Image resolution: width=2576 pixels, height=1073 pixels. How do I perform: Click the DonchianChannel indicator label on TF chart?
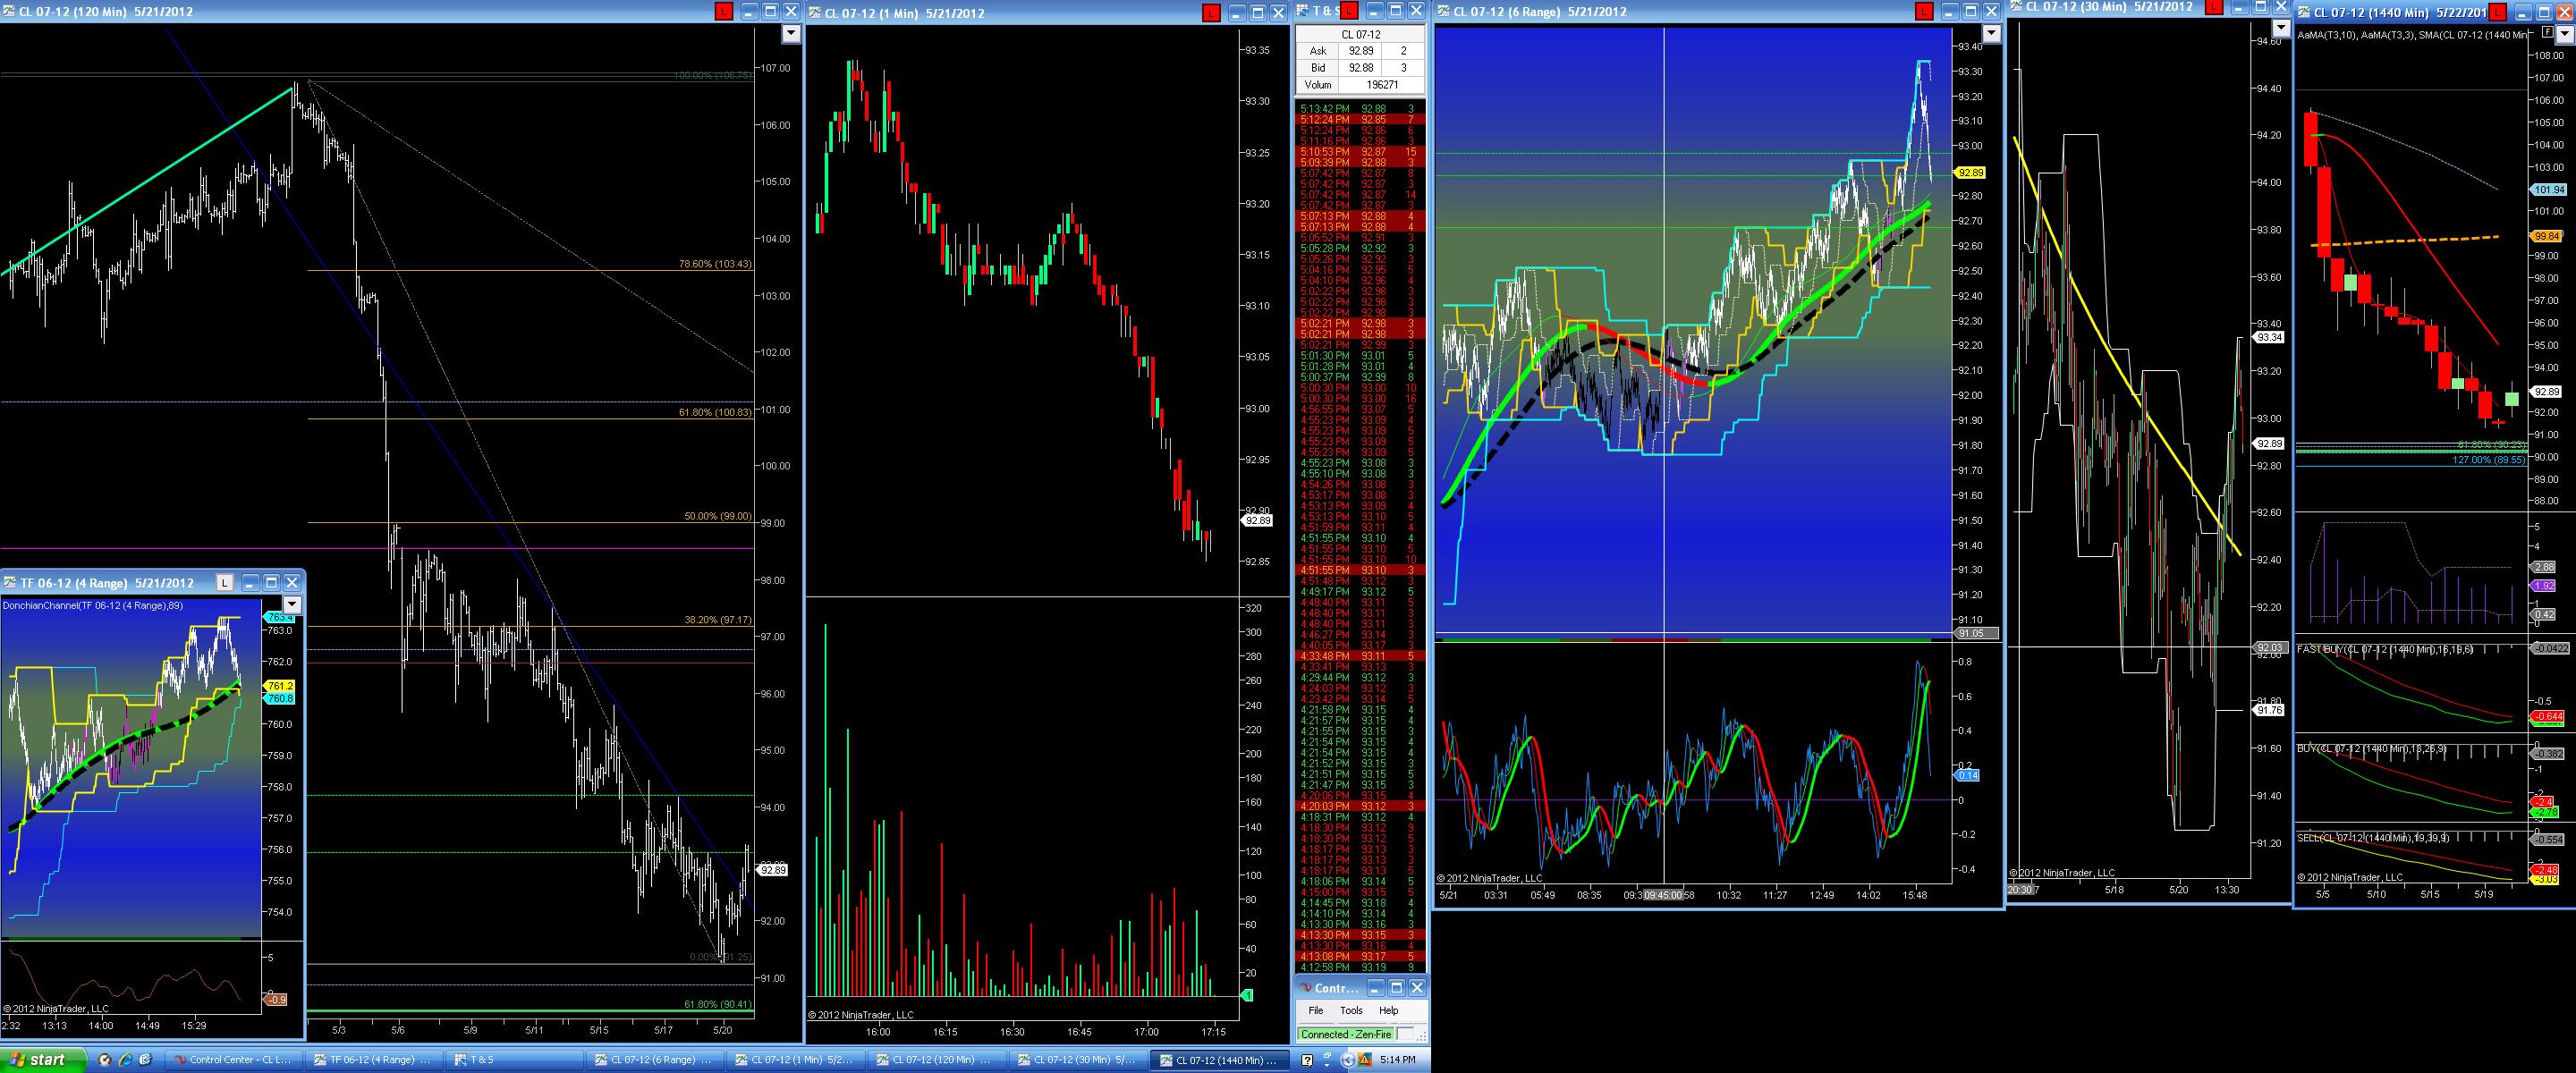click(x=93, y=605)
